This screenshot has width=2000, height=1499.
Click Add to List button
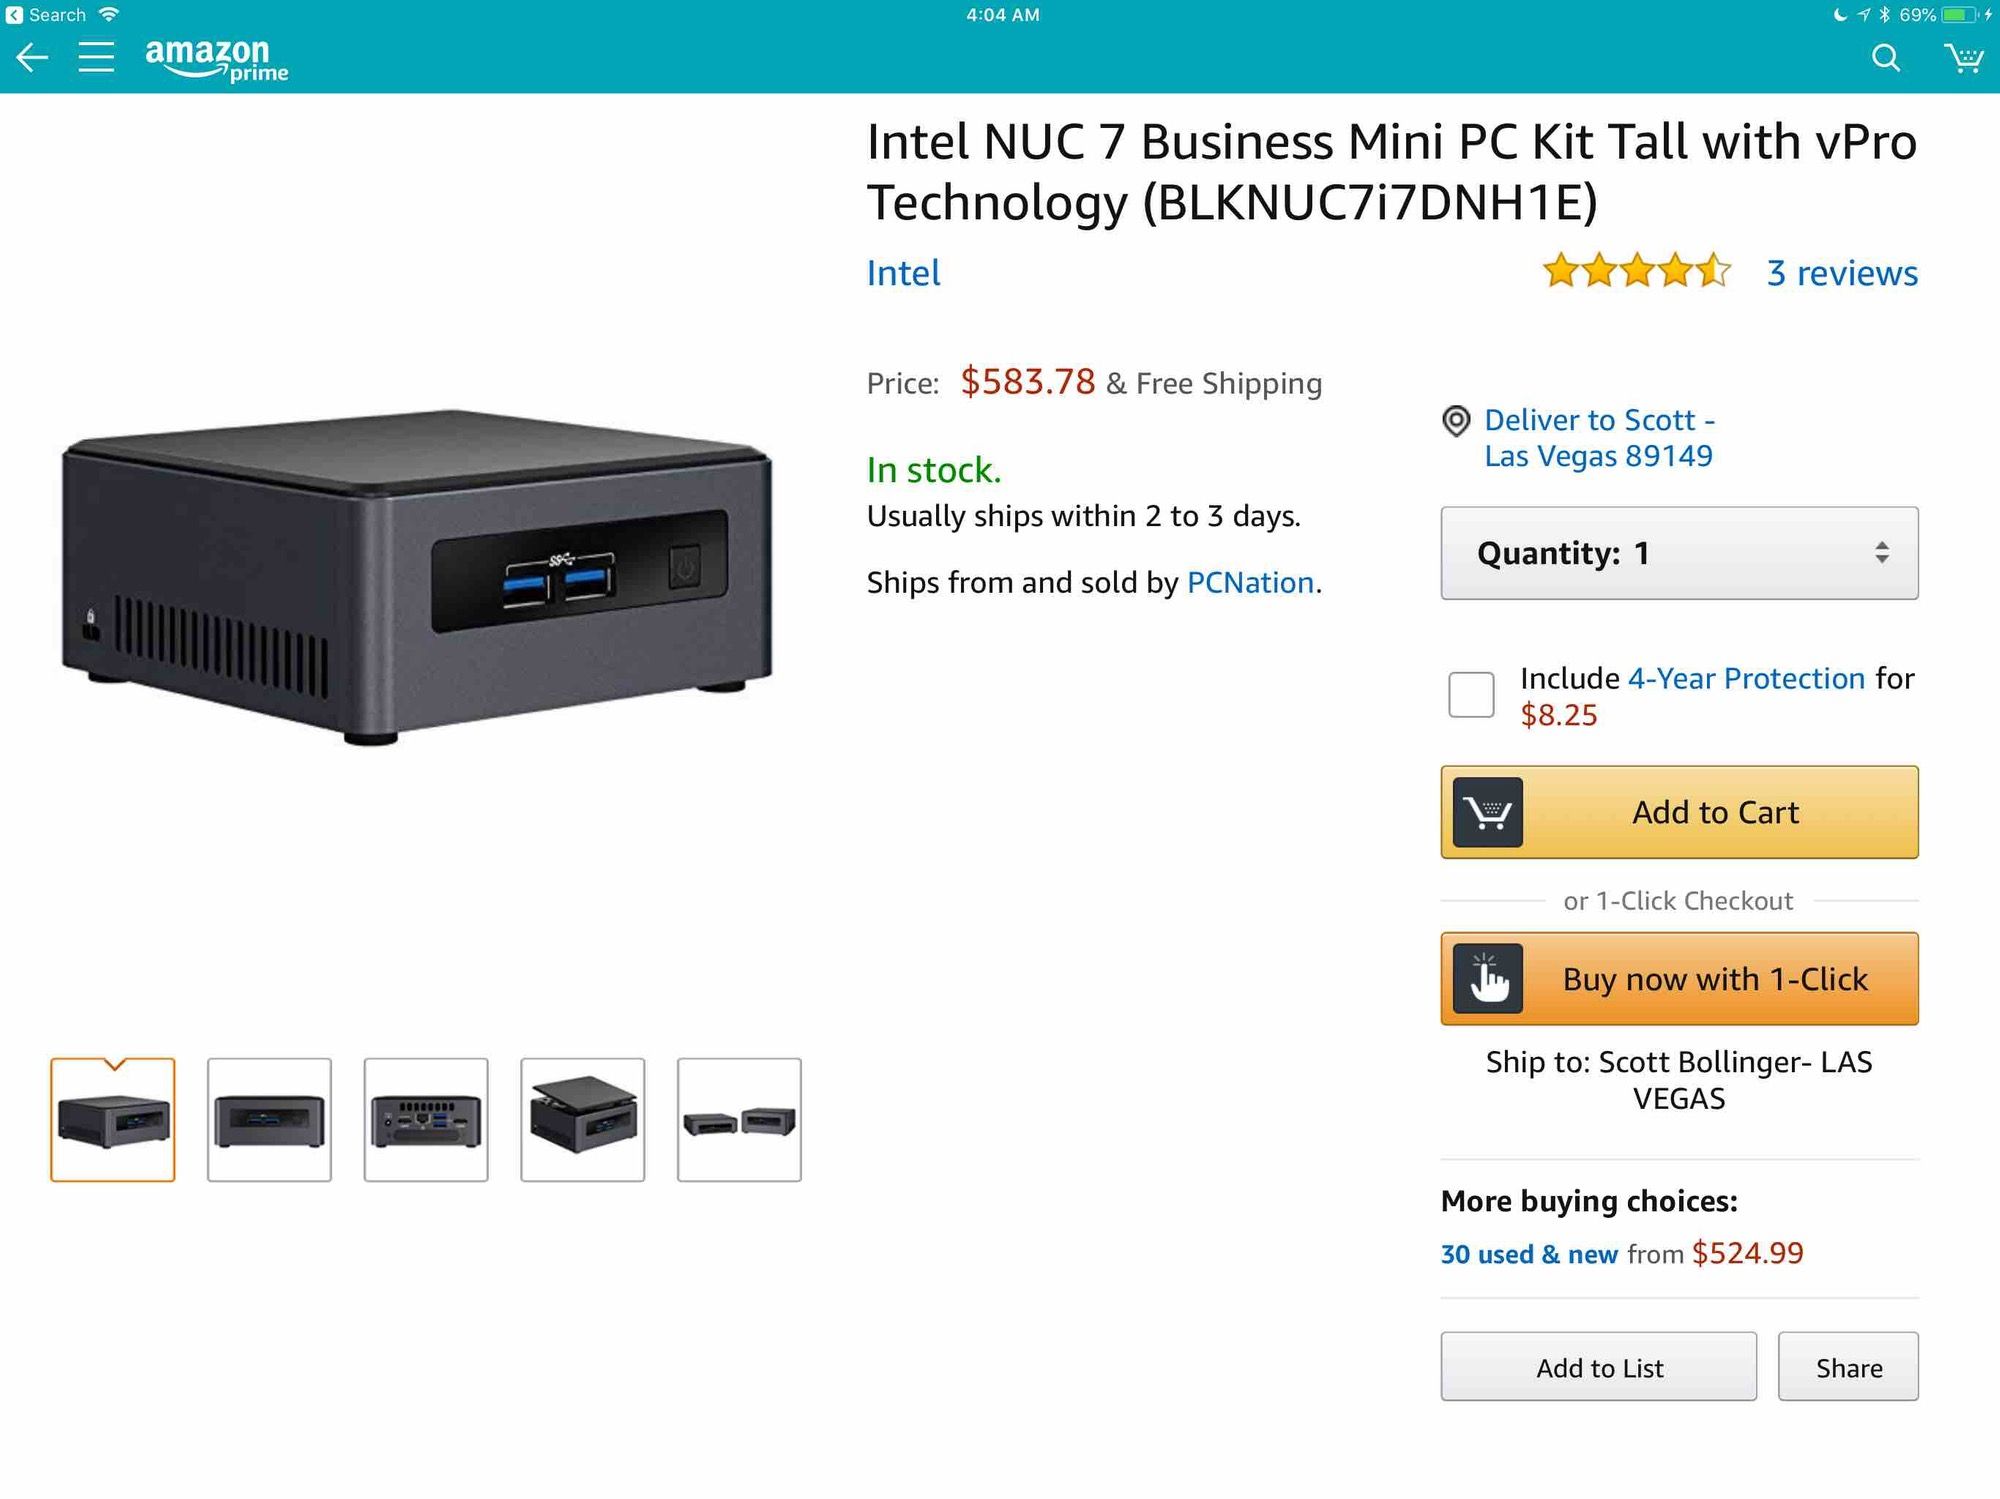pos(1598,1367)
